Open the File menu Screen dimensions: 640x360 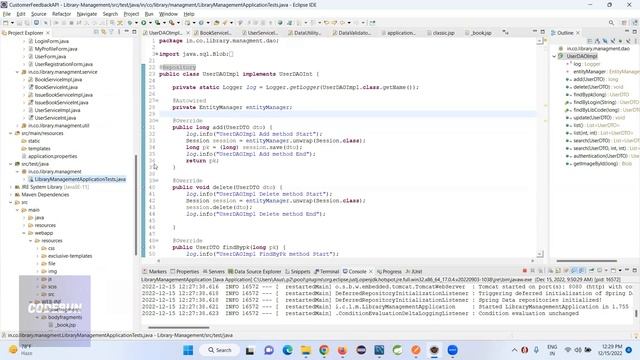7,14
